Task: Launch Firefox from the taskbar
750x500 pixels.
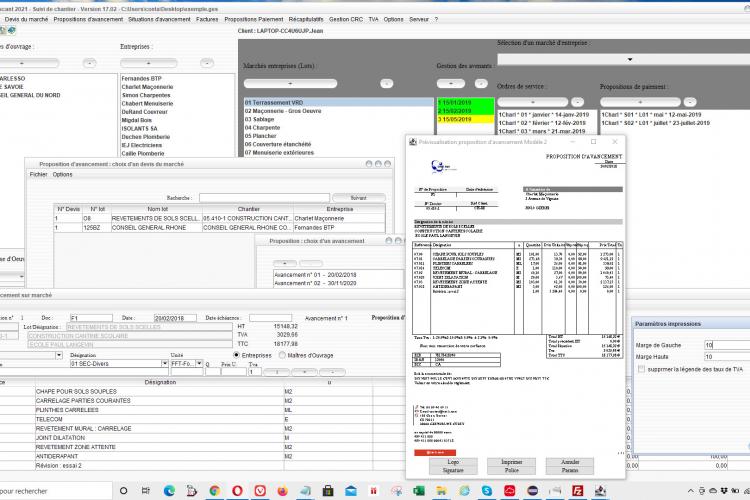Action: tap(282, 490)
